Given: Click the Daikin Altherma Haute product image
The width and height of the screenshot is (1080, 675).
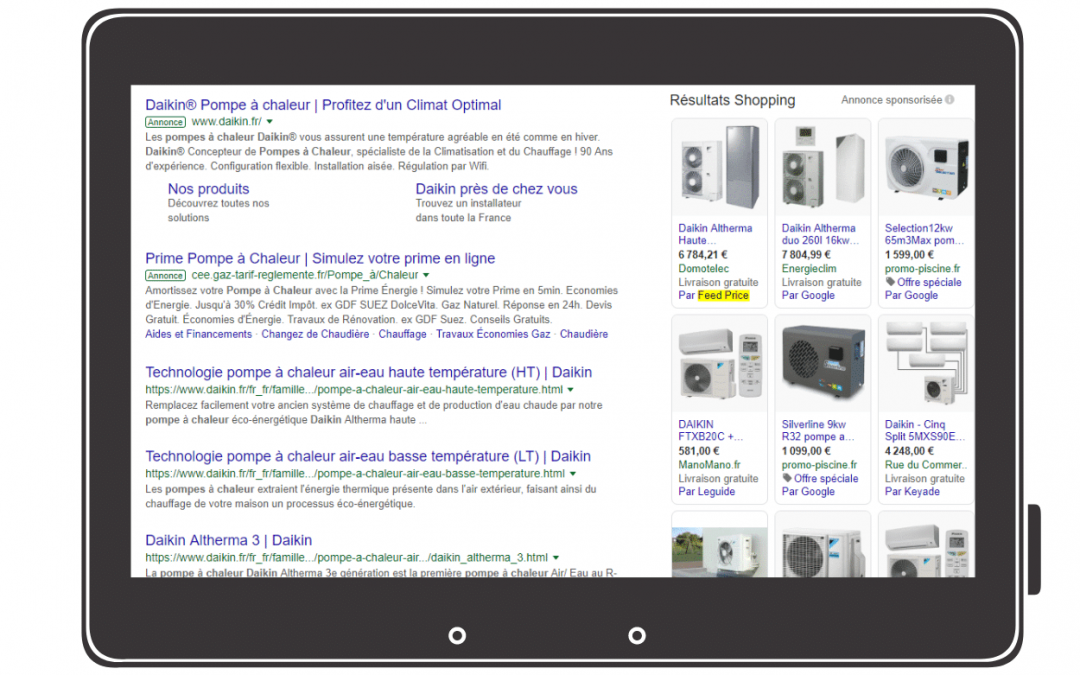Looking at the screenshot, I should point(719,167).
